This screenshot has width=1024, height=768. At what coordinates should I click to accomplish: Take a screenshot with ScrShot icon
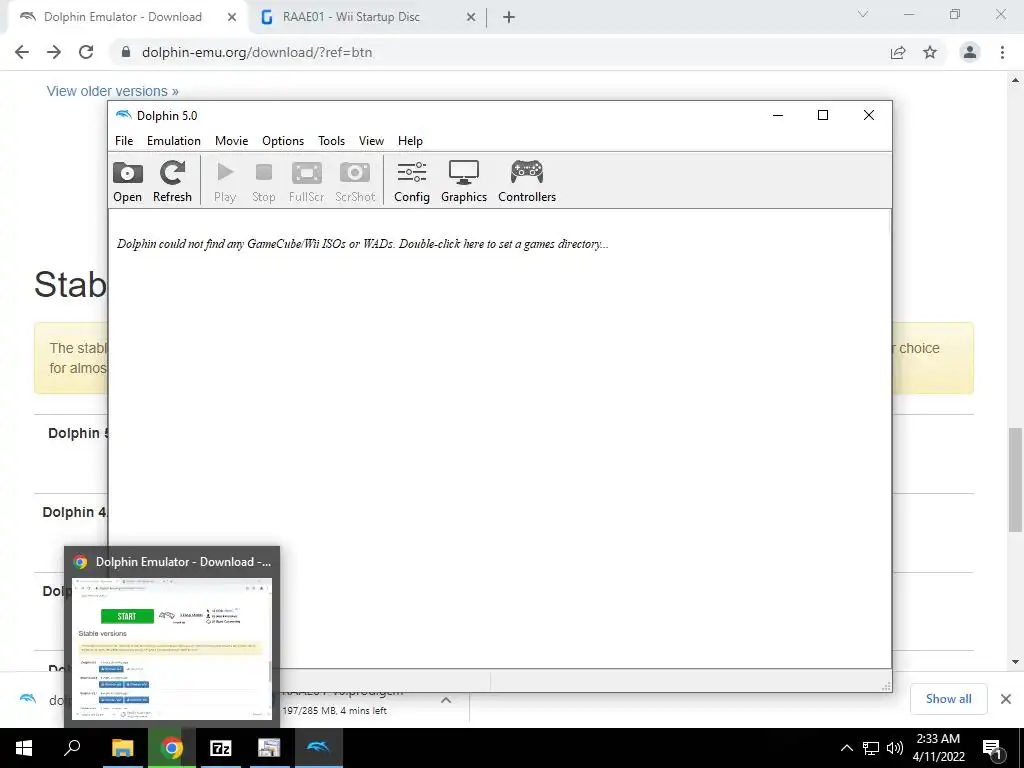pos(355,182)
